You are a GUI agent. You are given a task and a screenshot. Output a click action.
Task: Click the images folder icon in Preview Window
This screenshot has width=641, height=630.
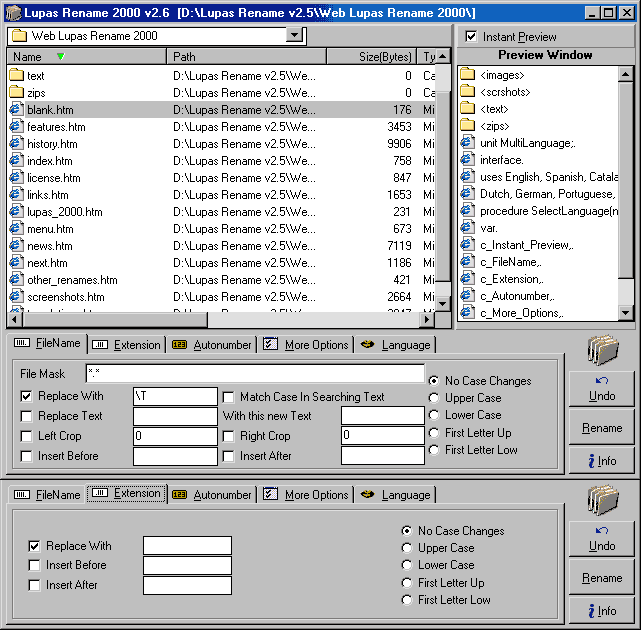click(x=467, y=75)
